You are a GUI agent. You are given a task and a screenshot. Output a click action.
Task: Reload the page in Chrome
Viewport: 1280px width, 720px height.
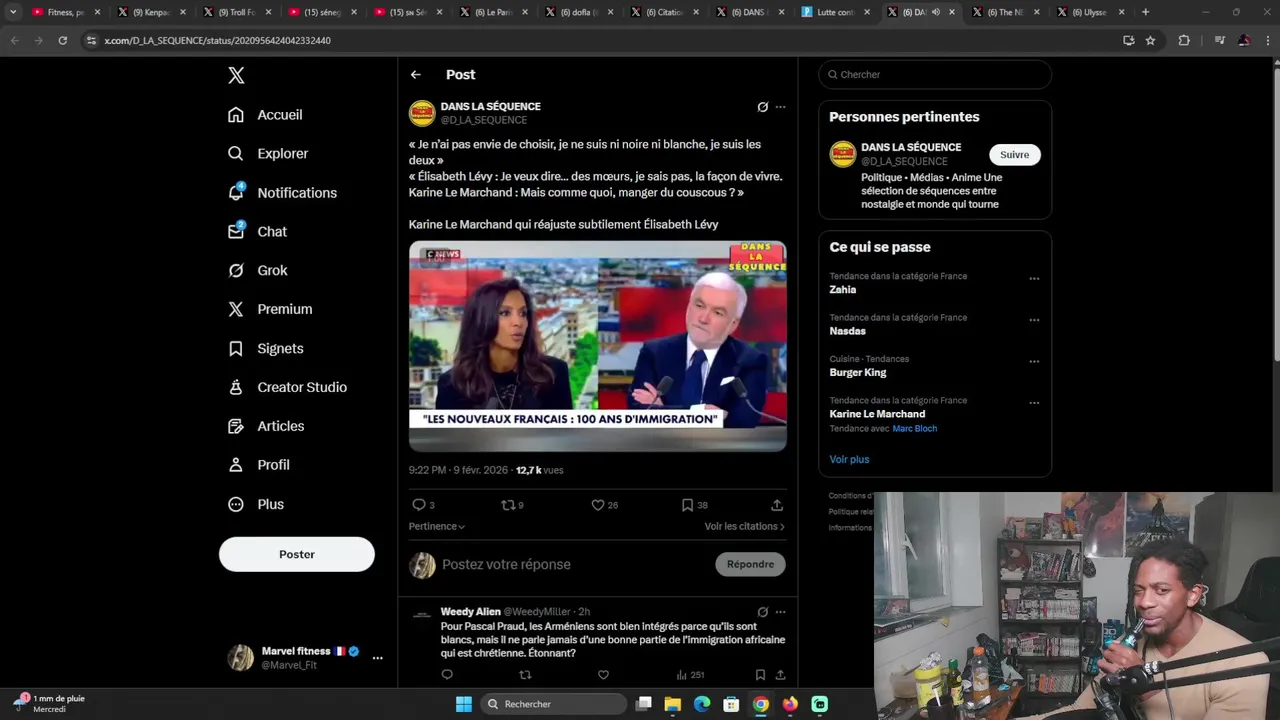(x=62, y=41)
